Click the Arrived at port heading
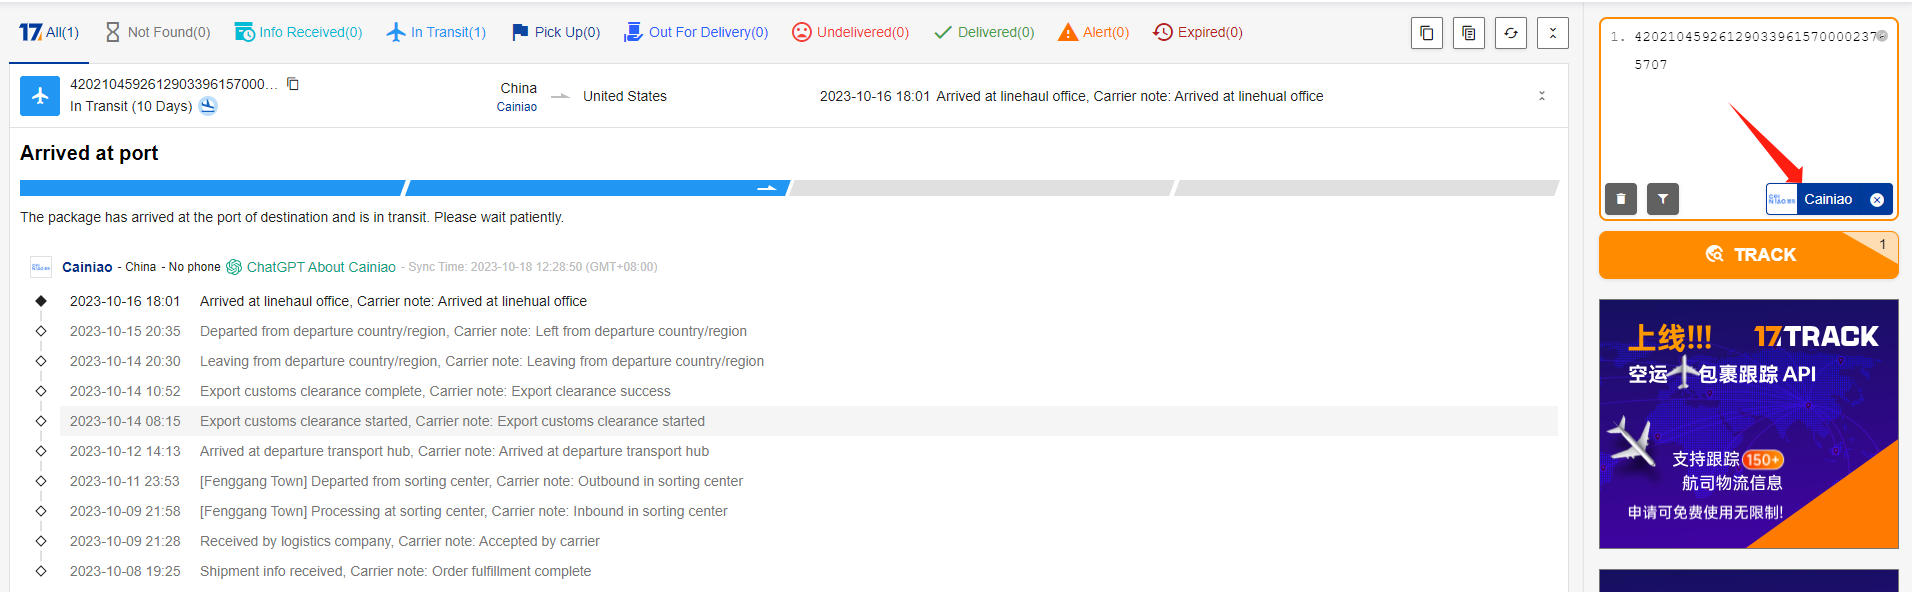Image resolution: width=1912 pixels, height=592 pixels. click(x=89, y=153)
